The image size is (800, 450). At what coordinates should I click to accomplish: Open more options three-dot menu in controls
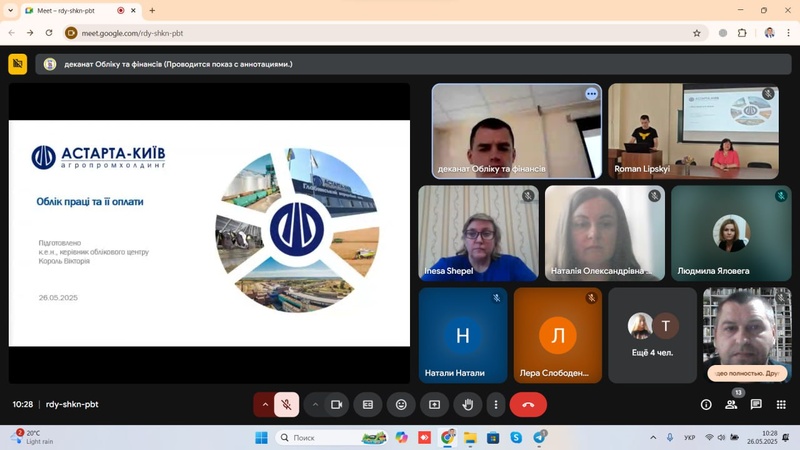(x=495, y=405)
